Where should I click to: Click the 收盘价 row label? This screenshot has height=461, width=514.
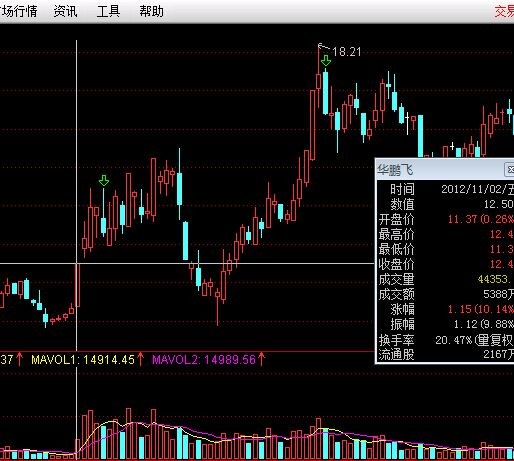(x=396, y=264)
